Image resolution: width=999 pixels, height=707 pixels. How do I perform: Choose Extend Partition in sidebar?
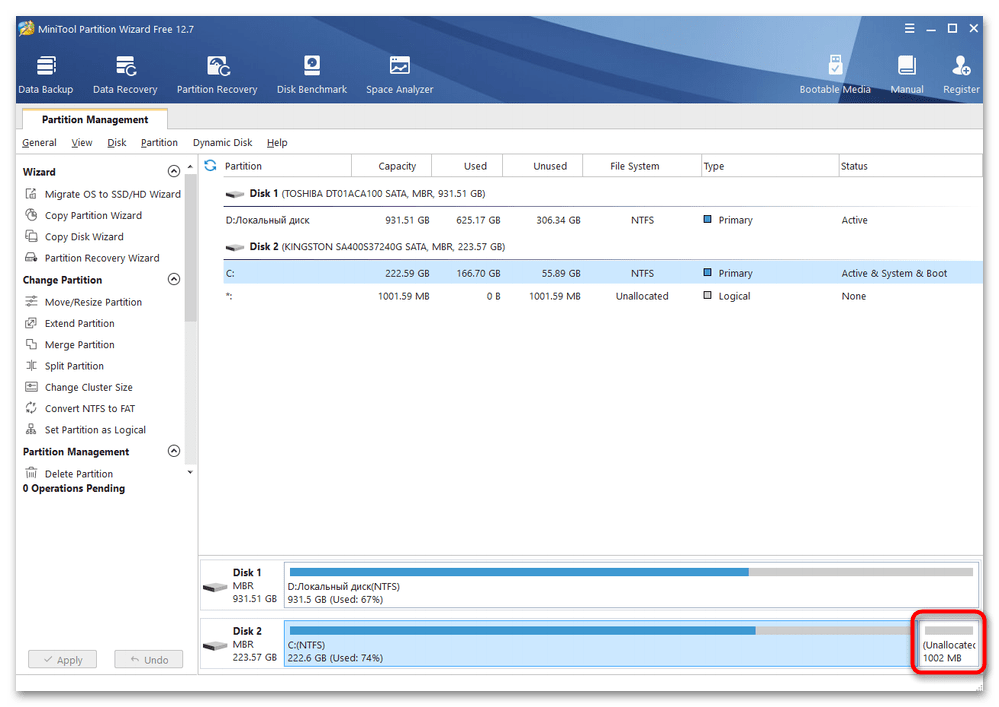[x=79, y=323]
